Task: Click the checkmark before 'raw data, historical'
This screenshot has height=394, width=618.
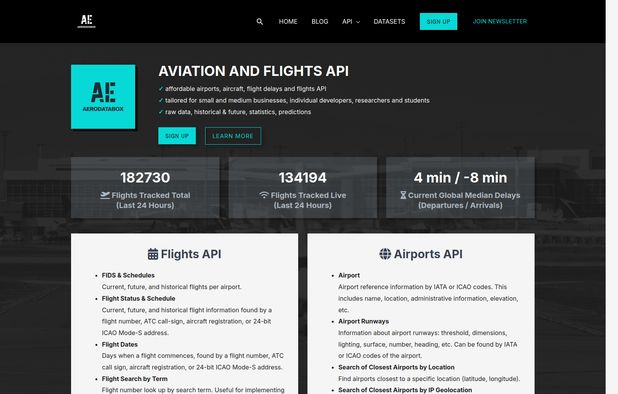Action: tap(161, 112)
